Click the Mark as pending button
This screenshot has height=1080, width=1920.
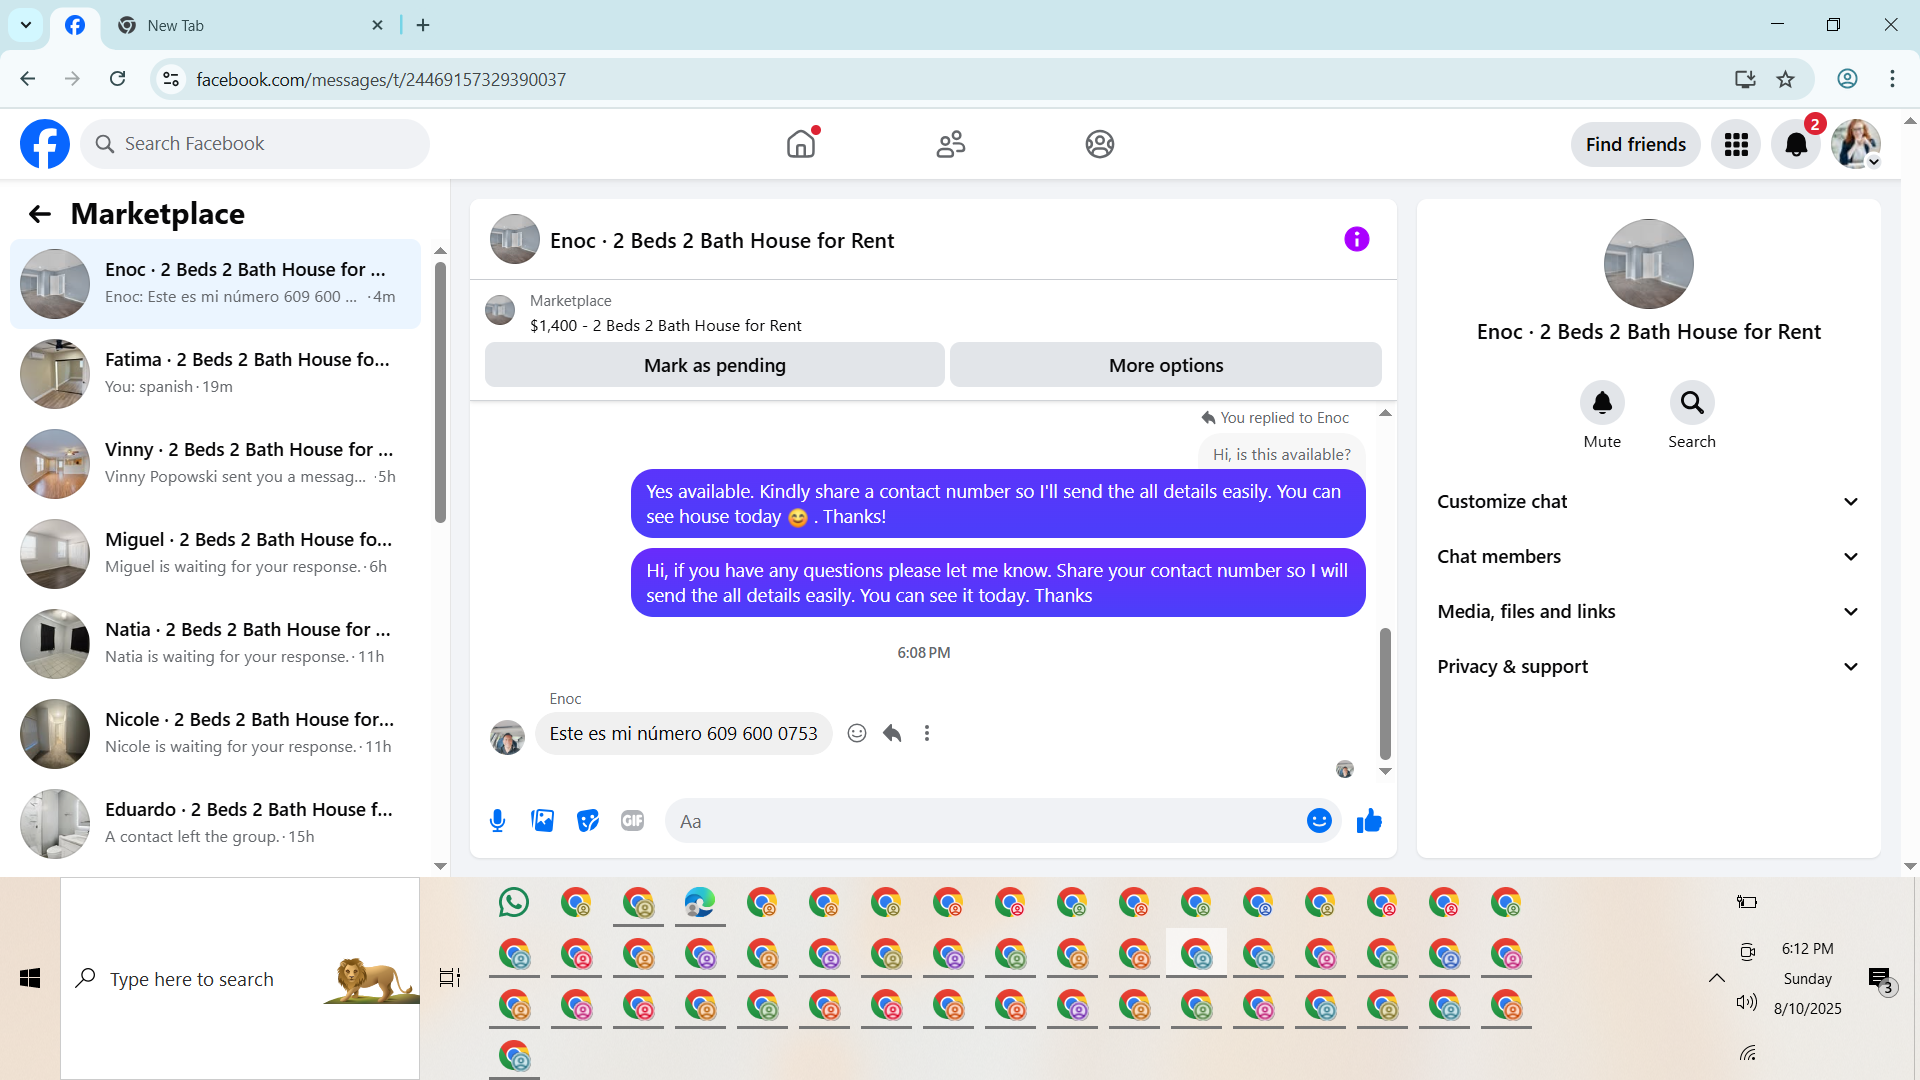click(714, 365)
